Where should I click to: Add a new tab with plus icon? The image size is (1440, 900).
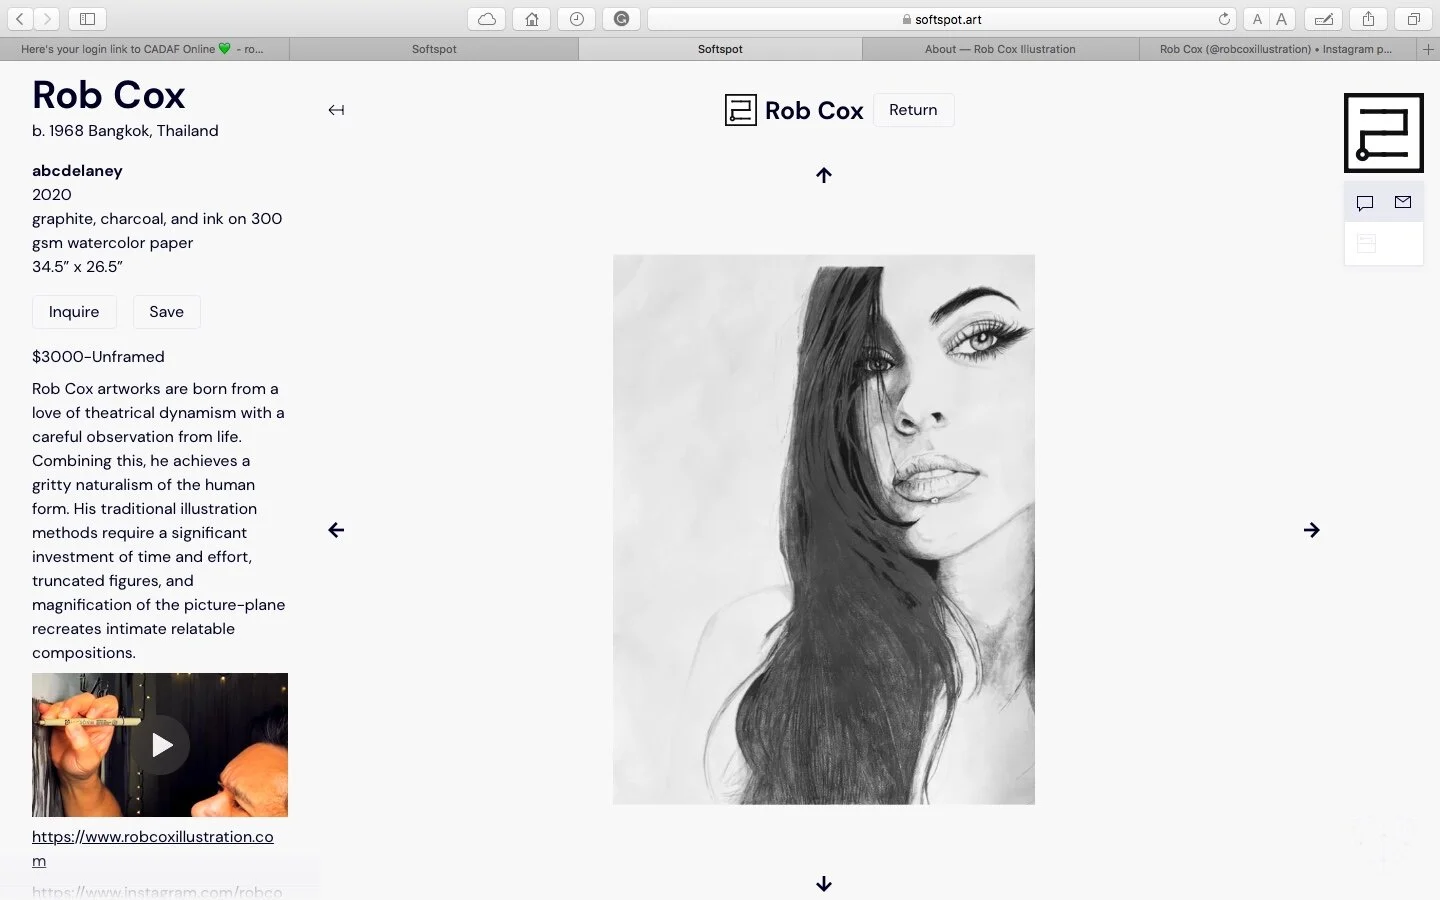[1428, 49]
